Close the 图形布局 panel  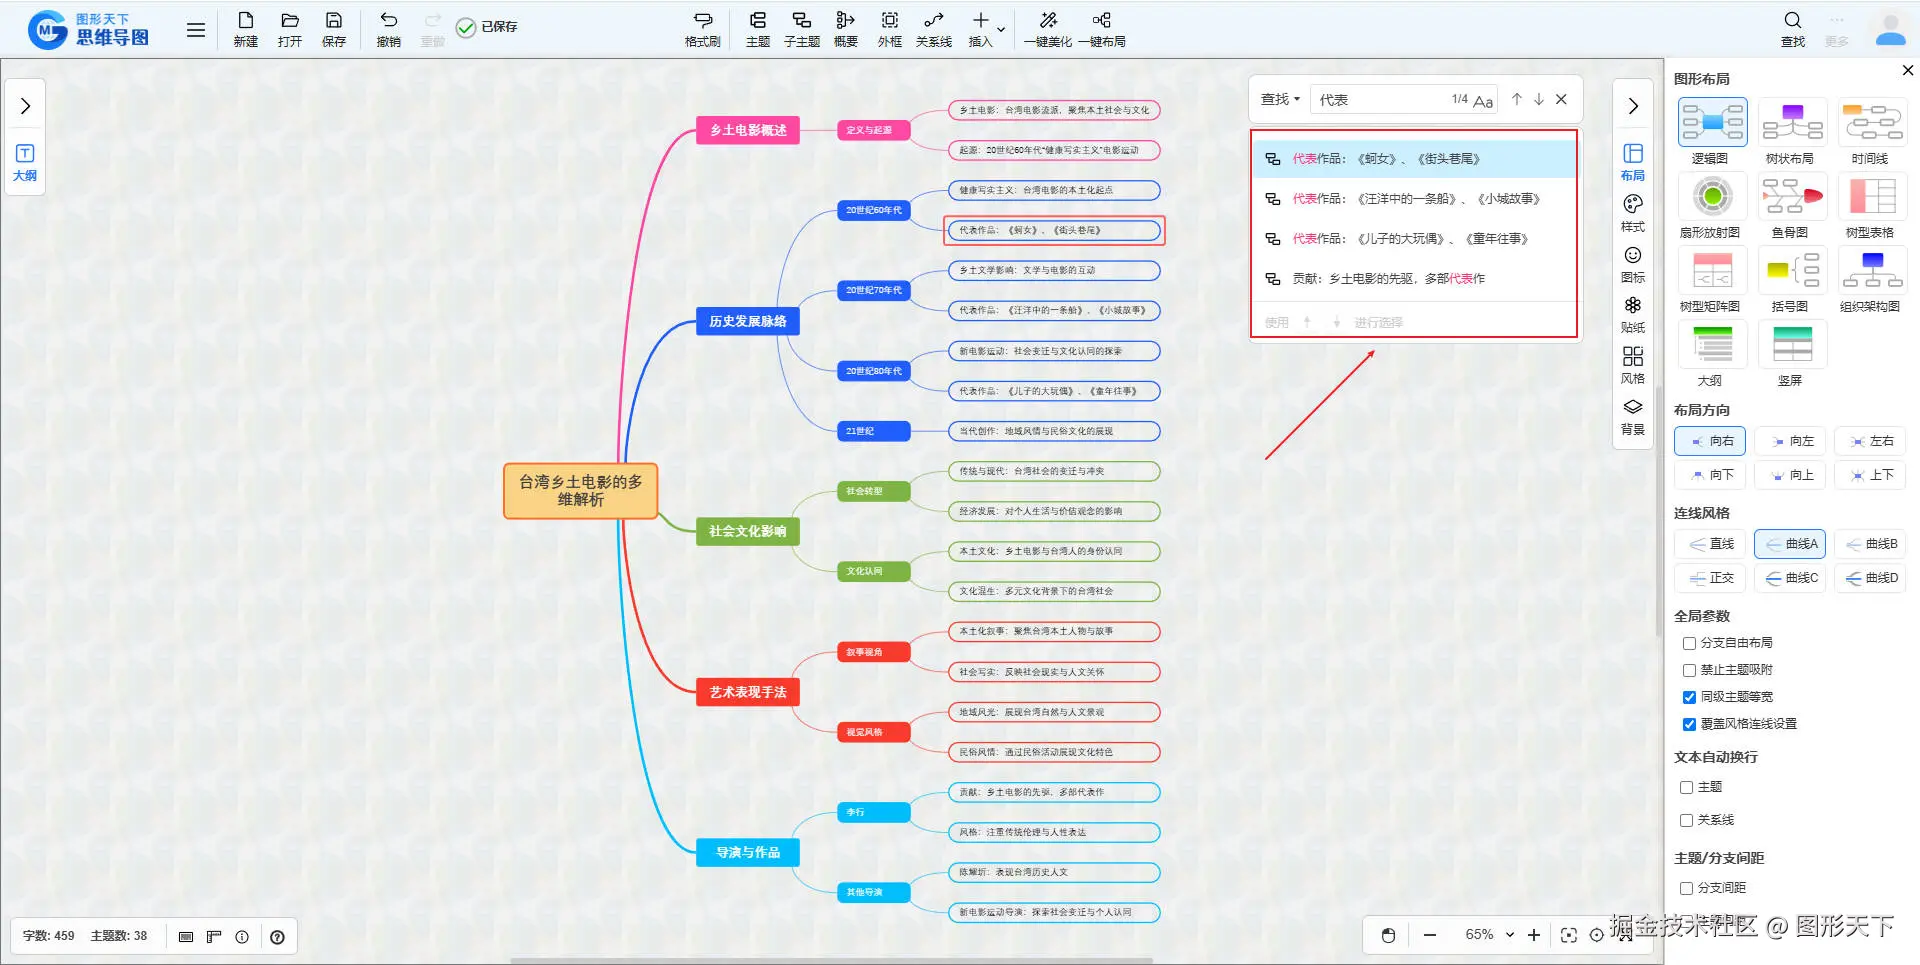[1907, 70]
